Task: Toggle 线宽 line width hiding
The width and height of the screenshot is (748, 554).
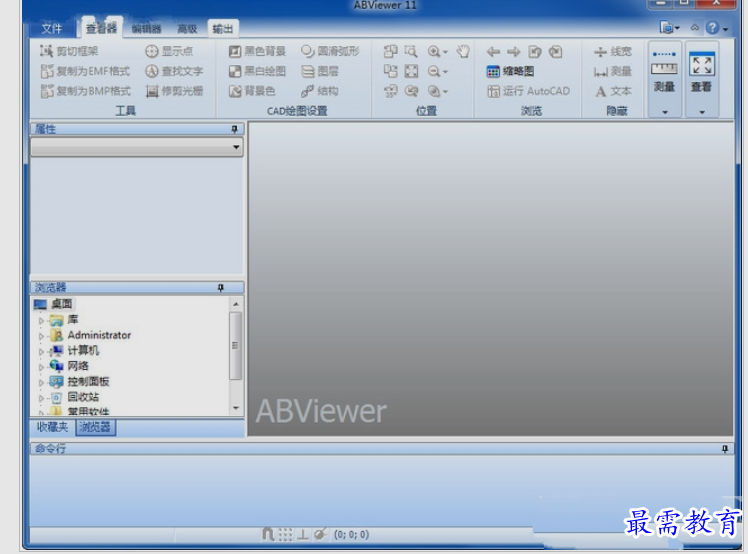Action: [613, 52]
